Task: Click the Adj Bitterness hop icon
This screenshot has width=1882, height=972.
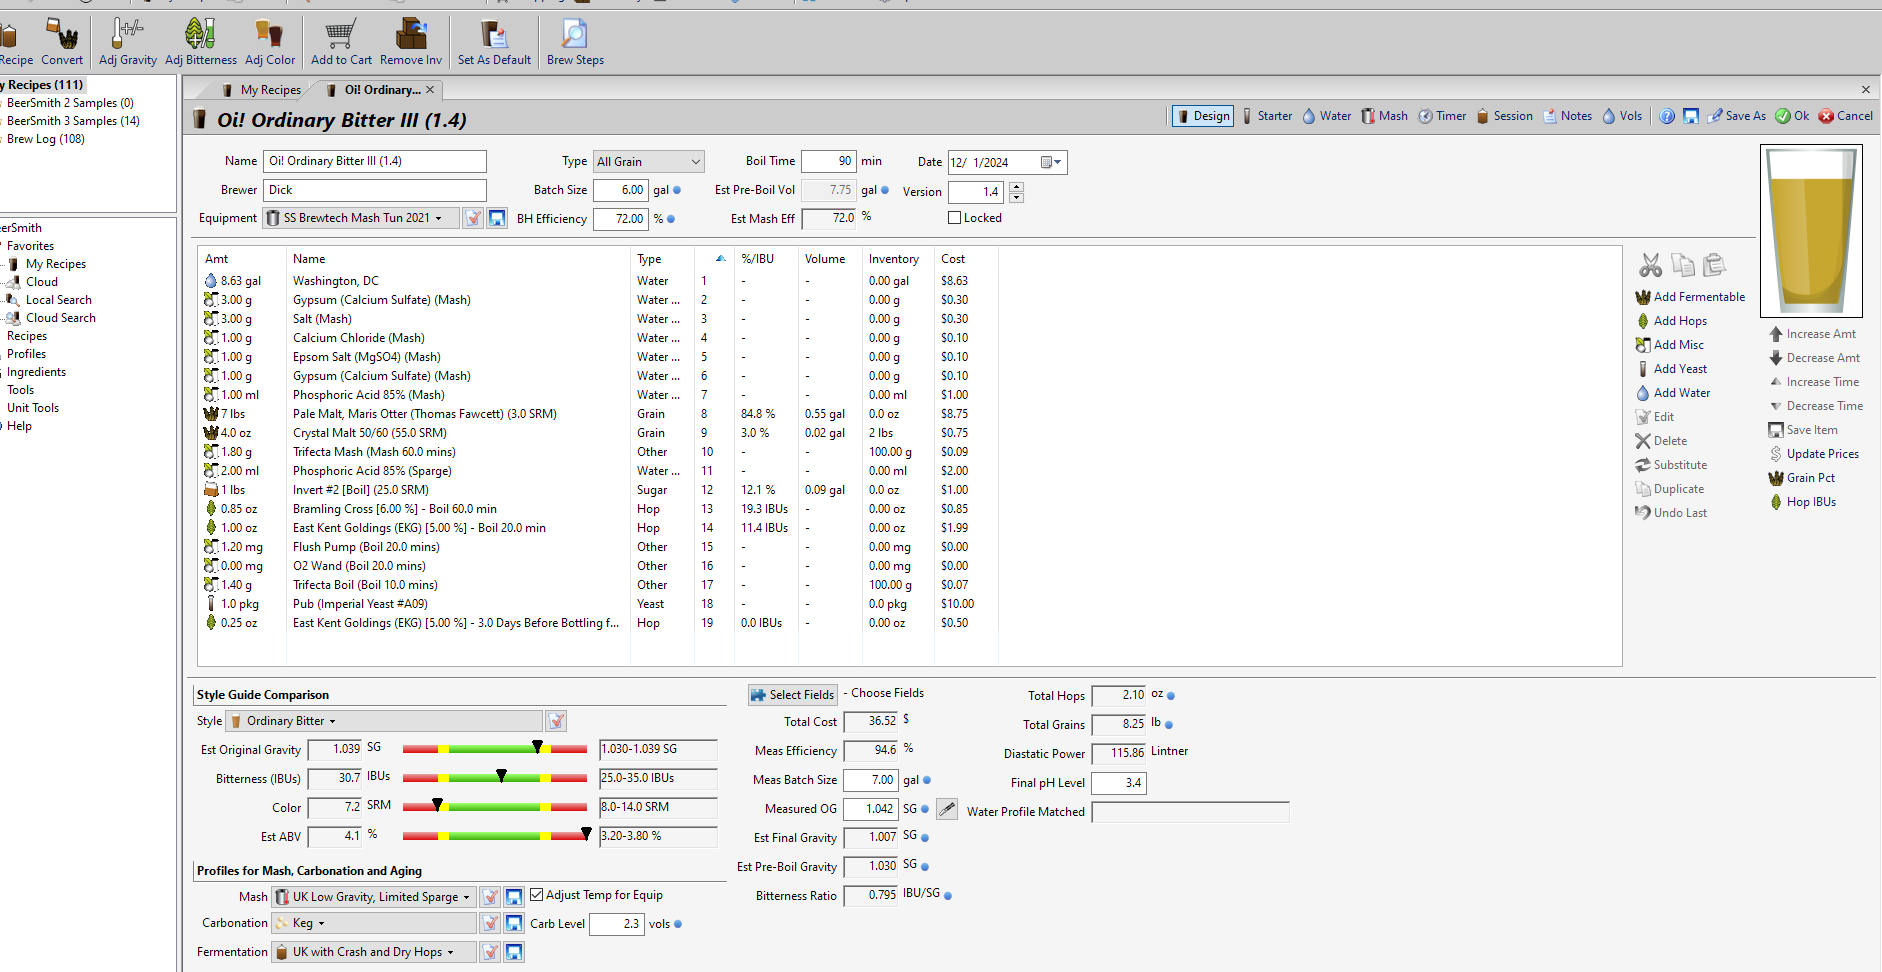Action: (200, 34)
